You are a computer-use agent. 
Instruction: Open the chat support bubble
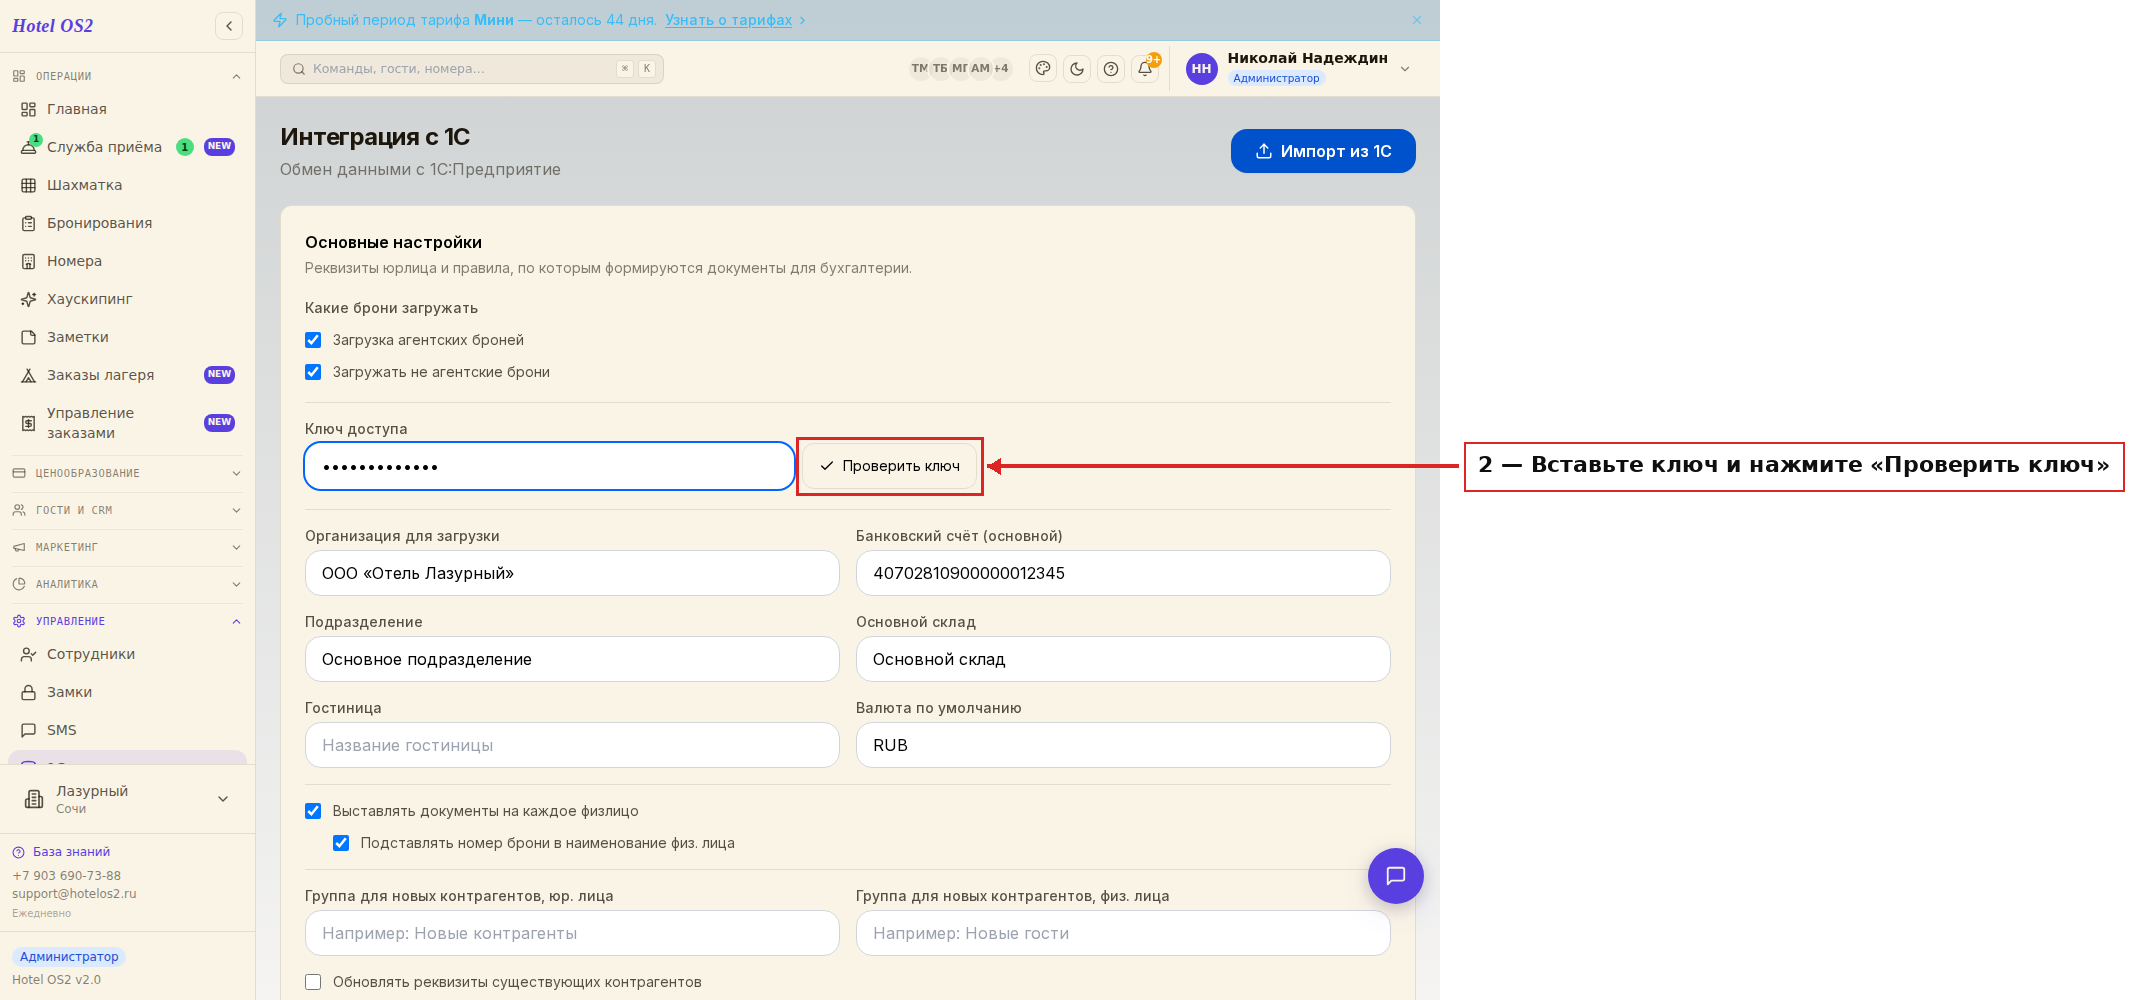pos(1395,876)
